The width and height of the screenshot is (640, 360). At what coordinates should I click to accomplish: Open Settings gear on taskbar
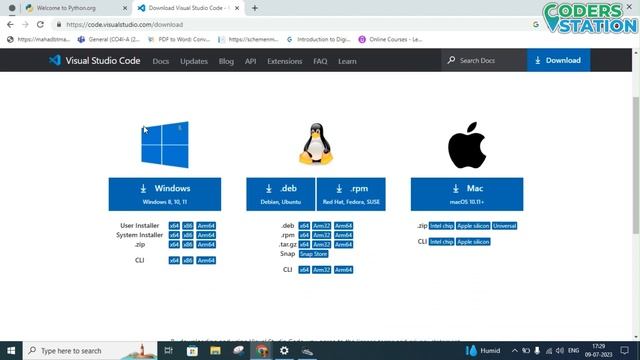click(x=284, y=351)
